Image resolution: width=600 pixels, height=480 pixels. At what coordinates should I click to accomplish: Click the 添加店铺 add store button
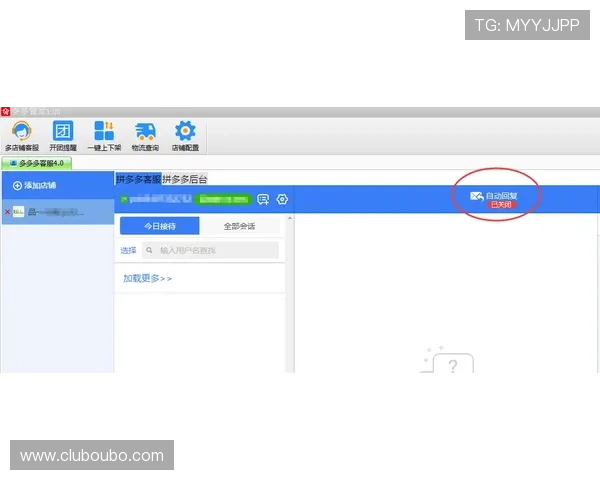coord(34,186)
